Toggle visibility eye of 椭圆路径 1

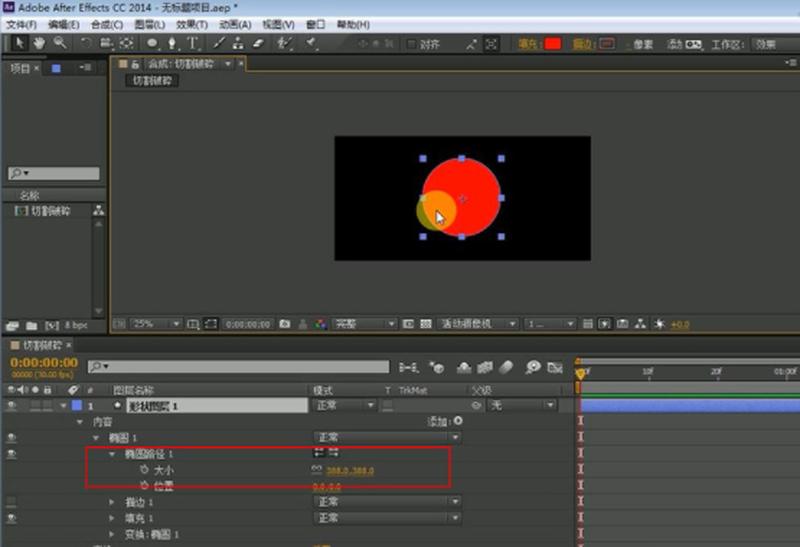11,454
